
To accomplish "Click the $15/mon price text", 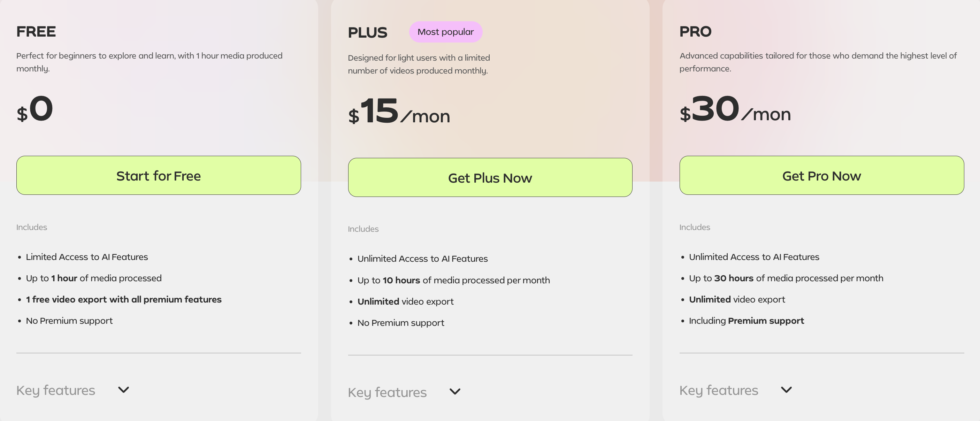I will [x=399, y=112].
